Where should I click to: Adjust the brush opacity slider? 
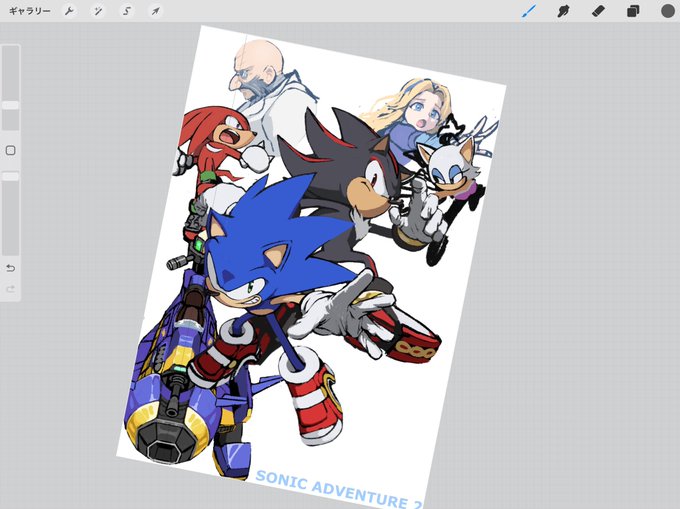click(x=11, y=213)
